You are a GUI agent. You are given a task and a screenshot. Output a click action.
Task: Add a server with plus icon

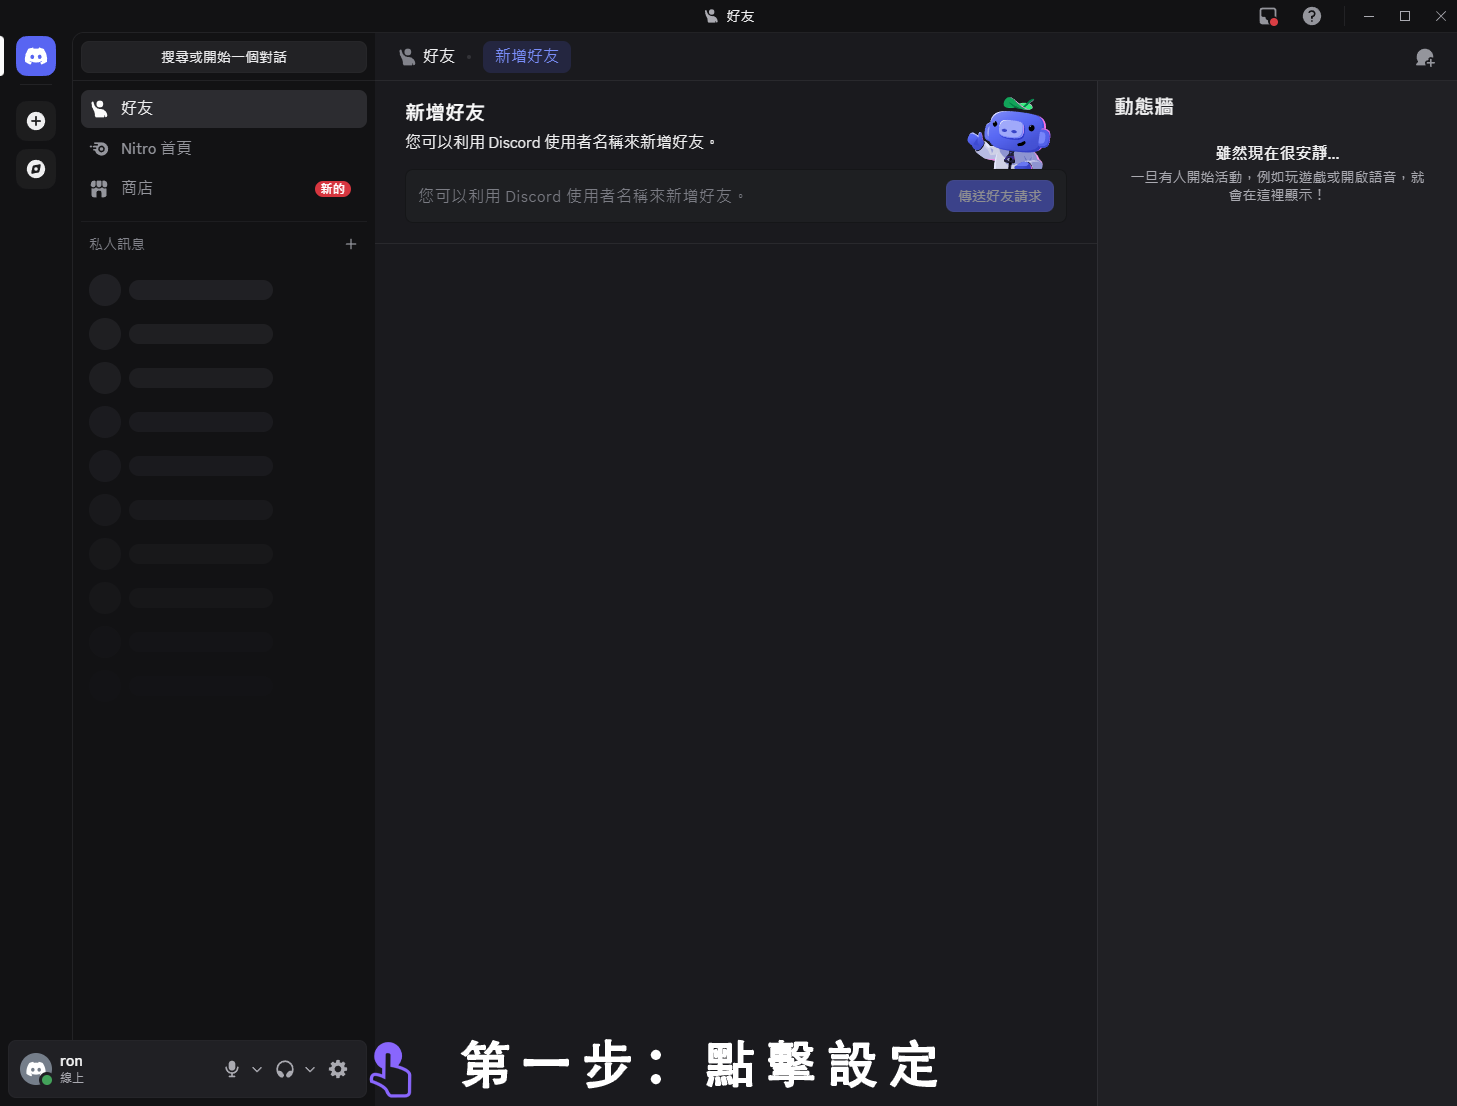[x=36, y=121]
